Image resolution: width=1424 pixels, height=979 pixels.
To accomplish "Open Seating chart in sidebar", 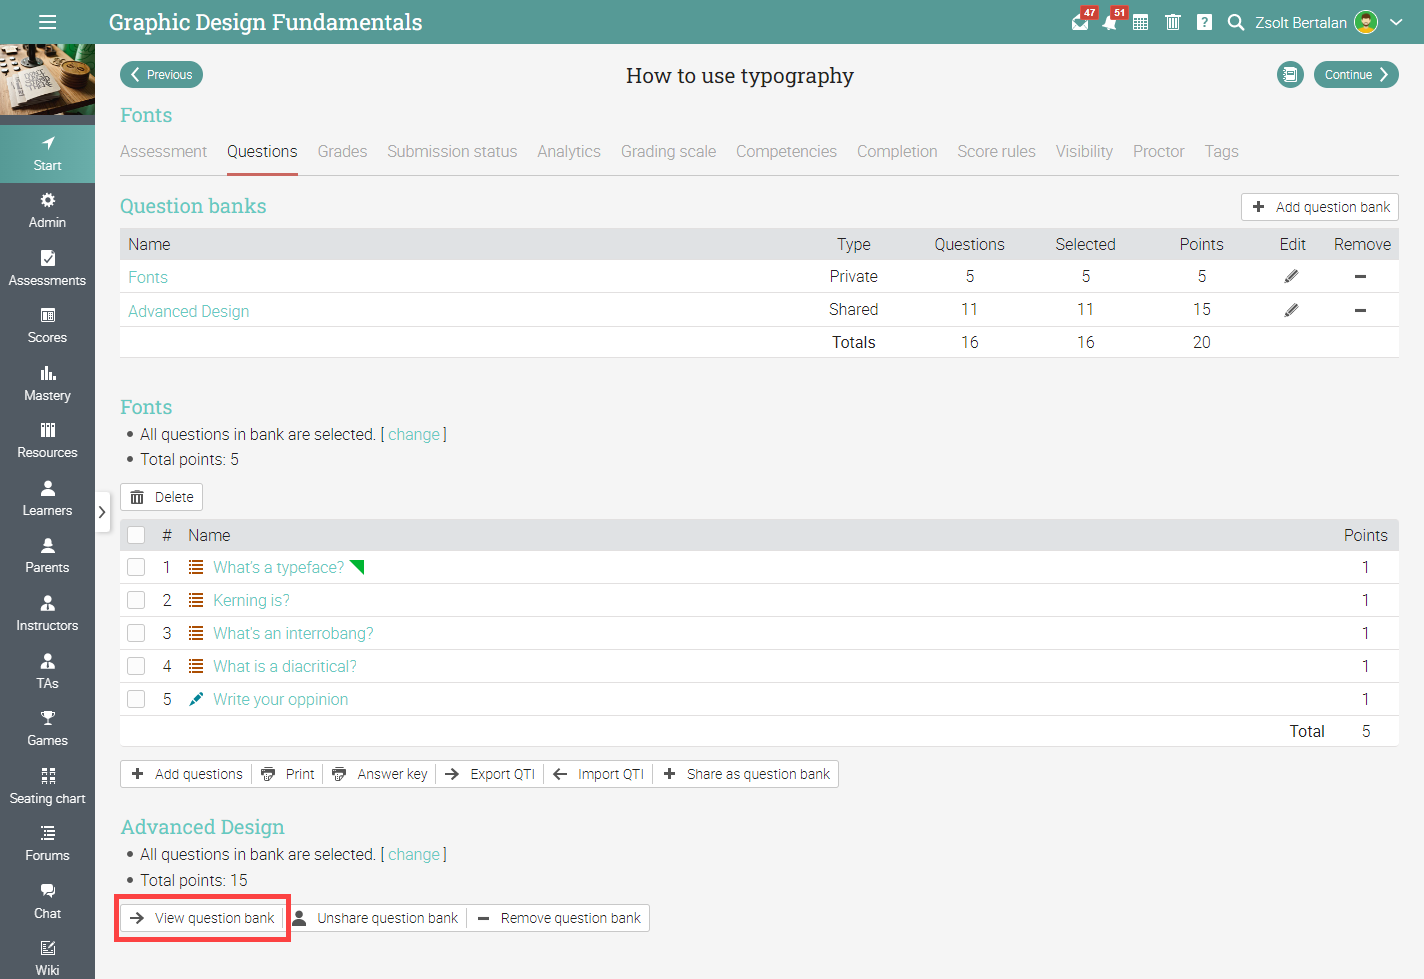I will (x=47, y=787).
